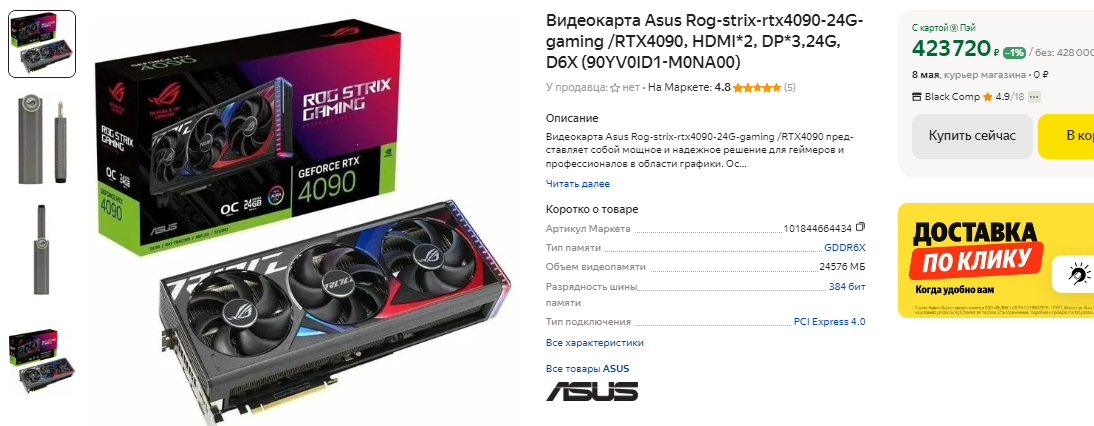Screen dimensions: 1094x426
Task: Show all specs via Все характеристики
Action: tap(594, 343)
